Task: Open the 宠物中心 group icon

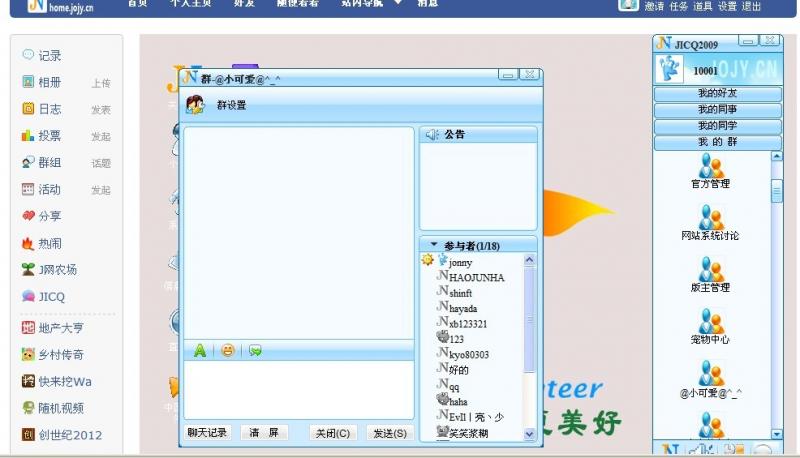Action: click(711, 321)
